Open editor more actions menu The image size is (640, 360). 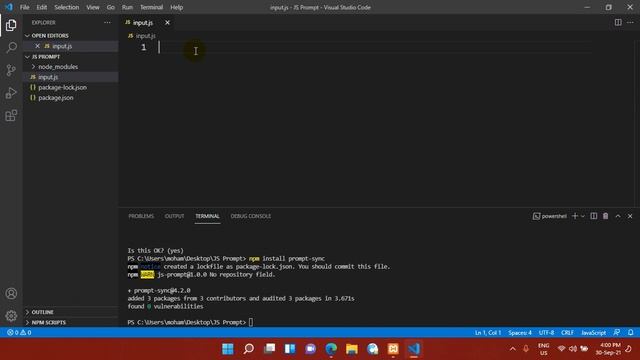coord(630,22)
